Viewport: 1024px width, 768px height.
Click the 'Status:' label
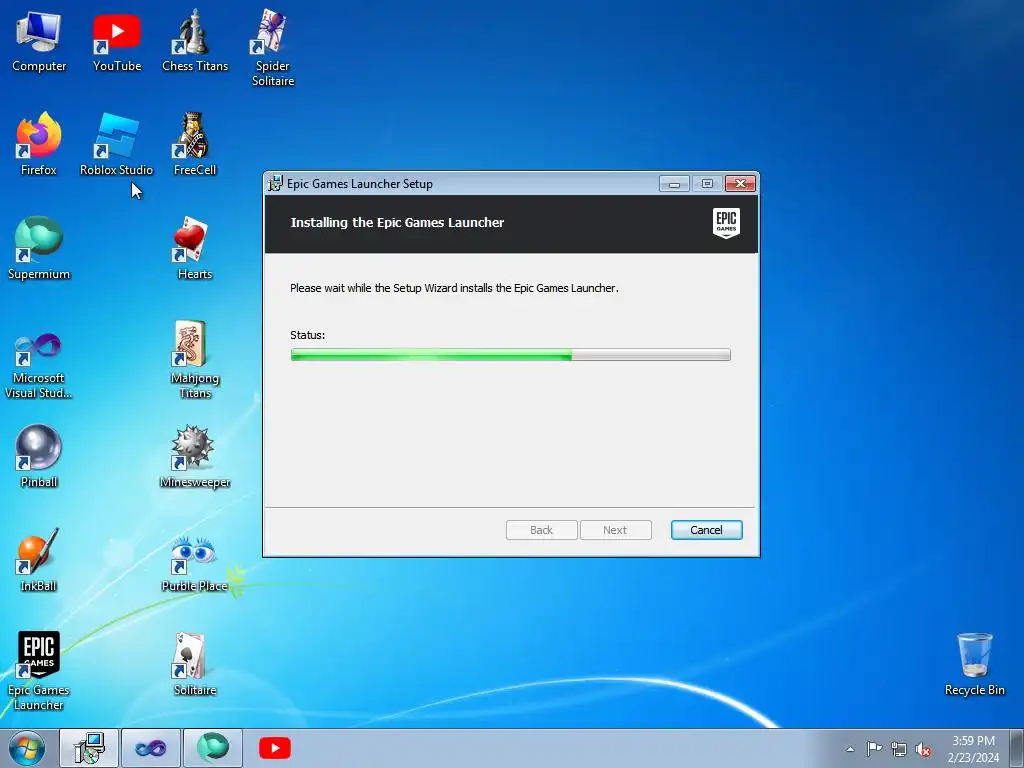[x=308, y=335]
